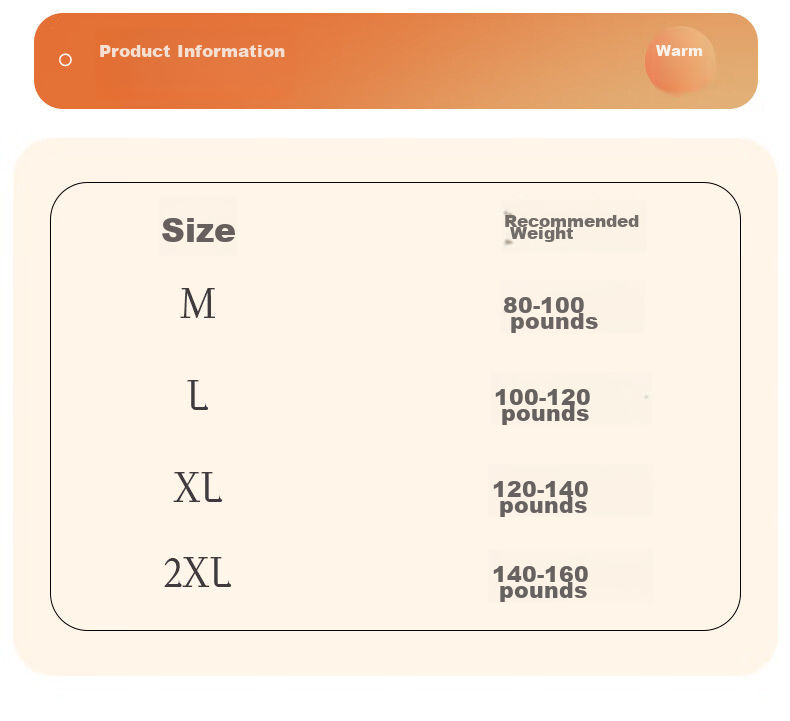This screenshot has width=790, height=721.
Task: Click the word pounds under 140-160
Action: (543, 591)
